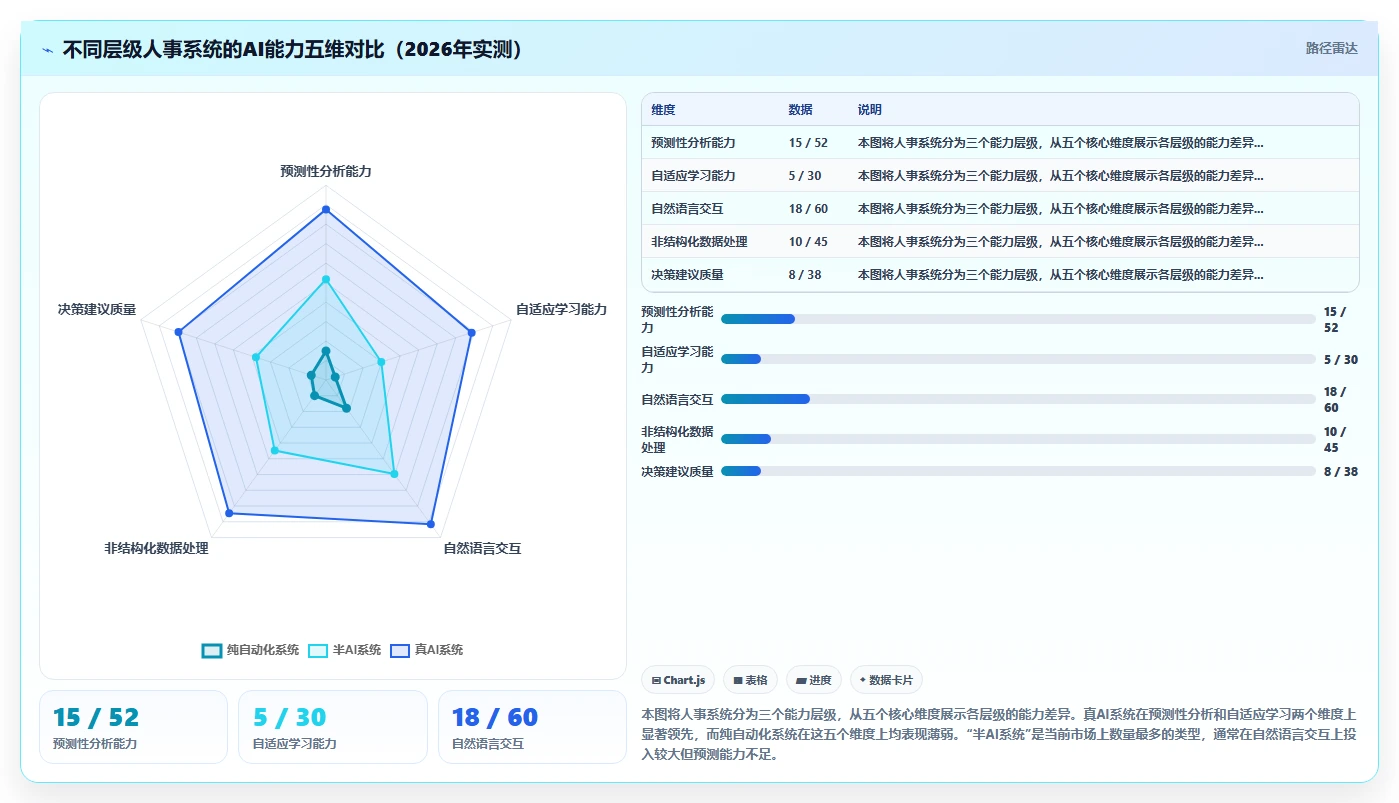This screenshot has height=803, width=1399.
Task: Open the 18 / 60 data card
Action: (x=532, y=727)
